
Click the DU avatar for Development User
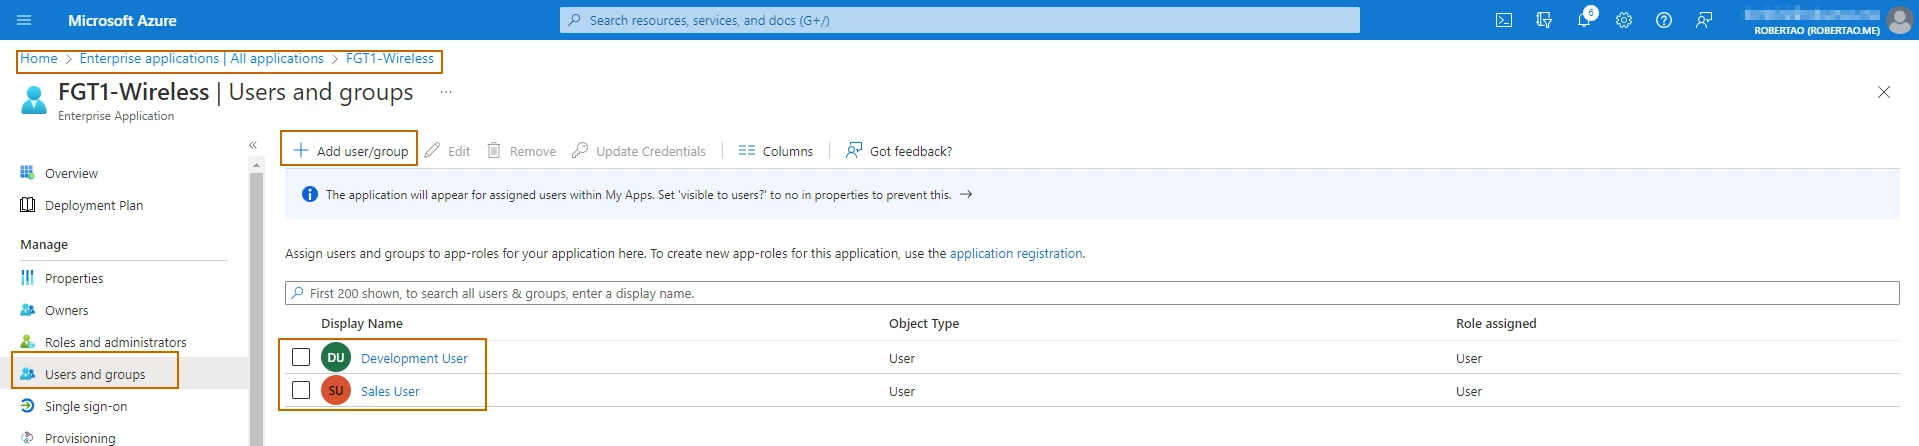coord(336,357)
